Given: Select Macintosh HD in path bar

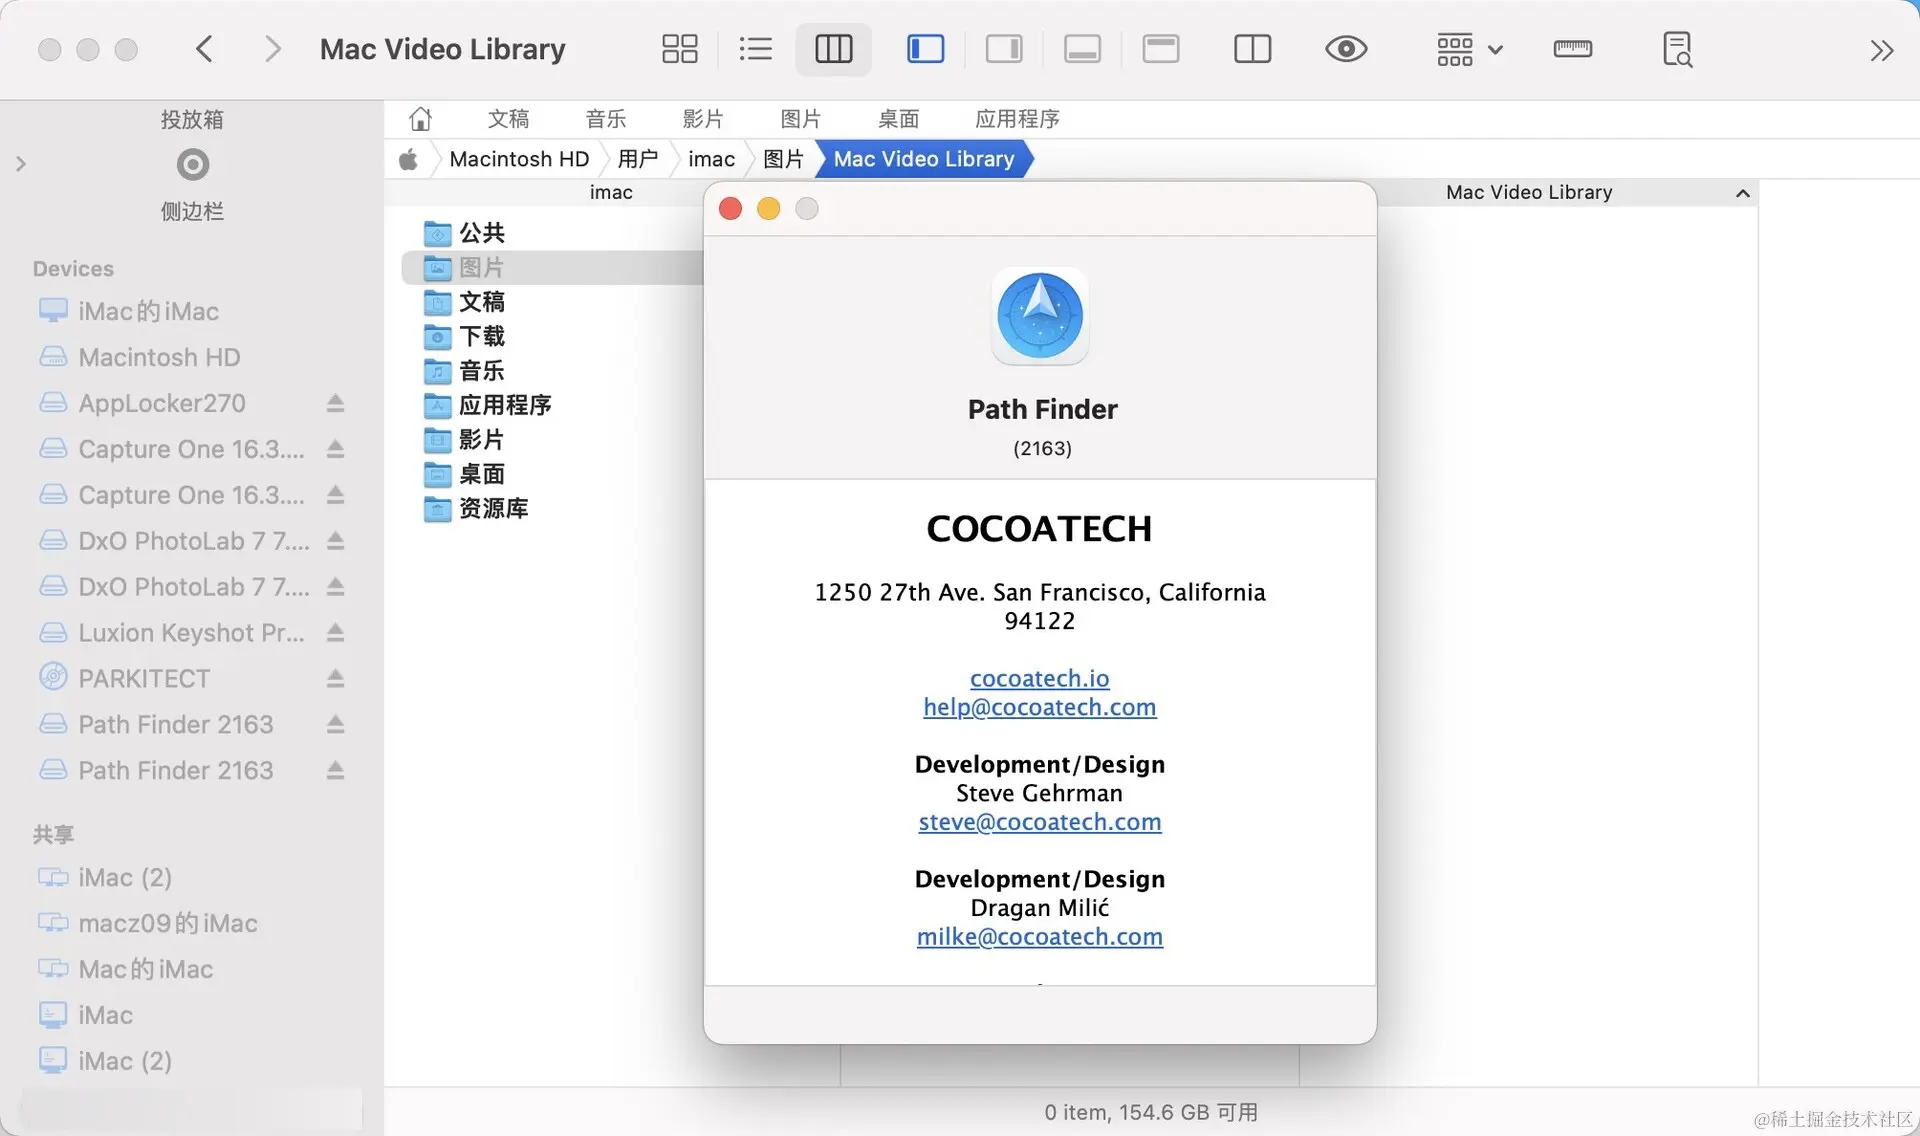Looking at the screenshot, I should [x=518, y=159].
